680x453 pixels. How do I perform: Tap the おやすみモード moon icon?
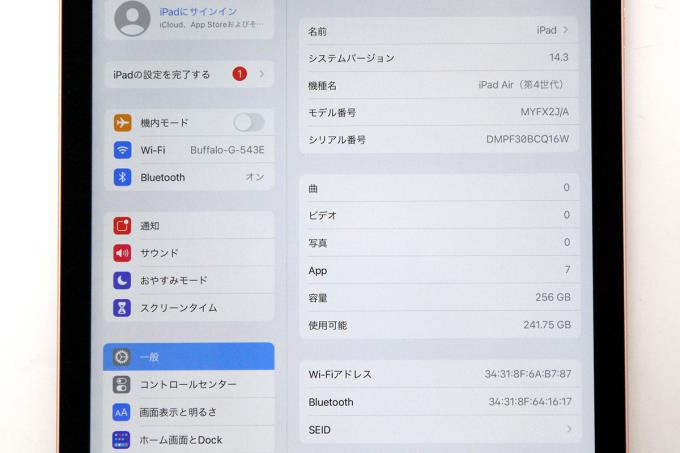122,280
